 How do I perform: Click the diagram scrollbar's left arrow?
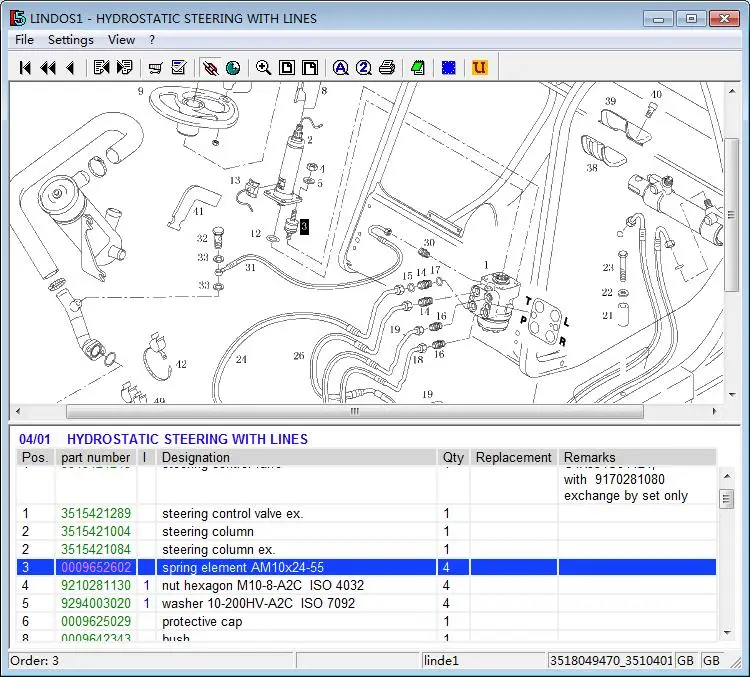click(x=18, y=411)
